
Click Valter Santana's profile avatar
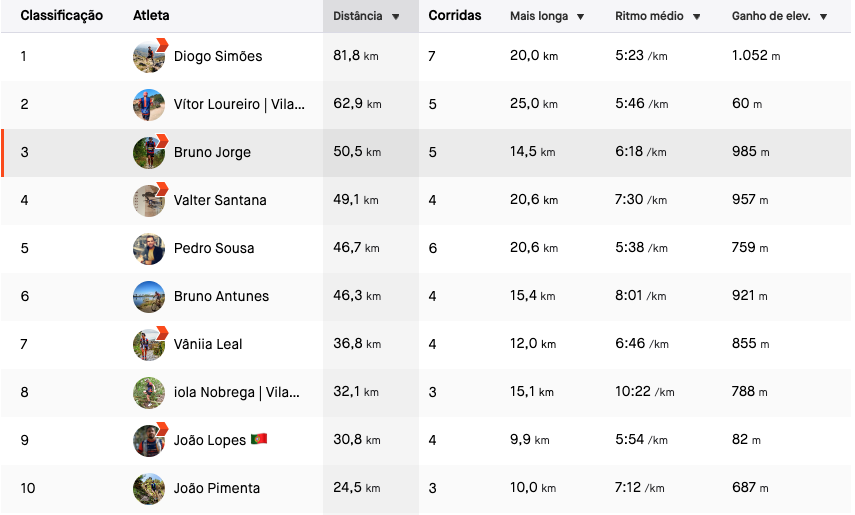pyautogui.click(x=149, y=200)
